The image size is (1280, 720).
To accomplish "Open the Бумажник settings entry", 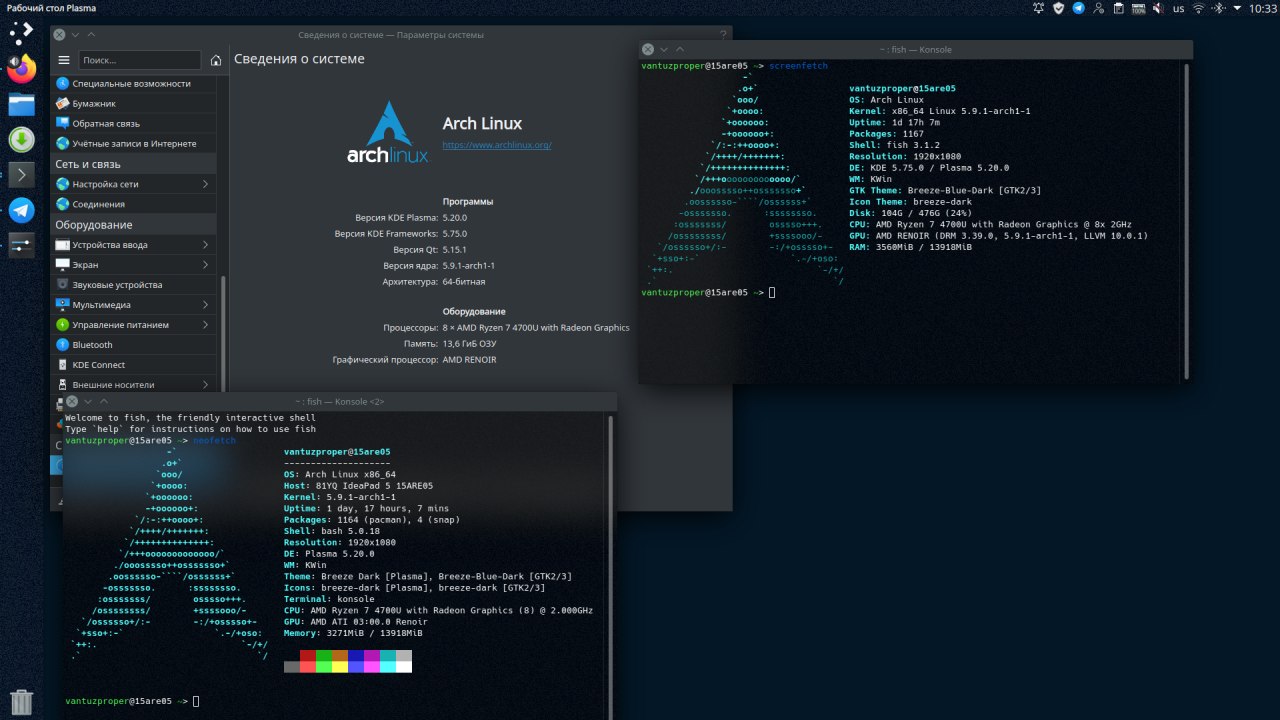I will [x=135, y=104].
